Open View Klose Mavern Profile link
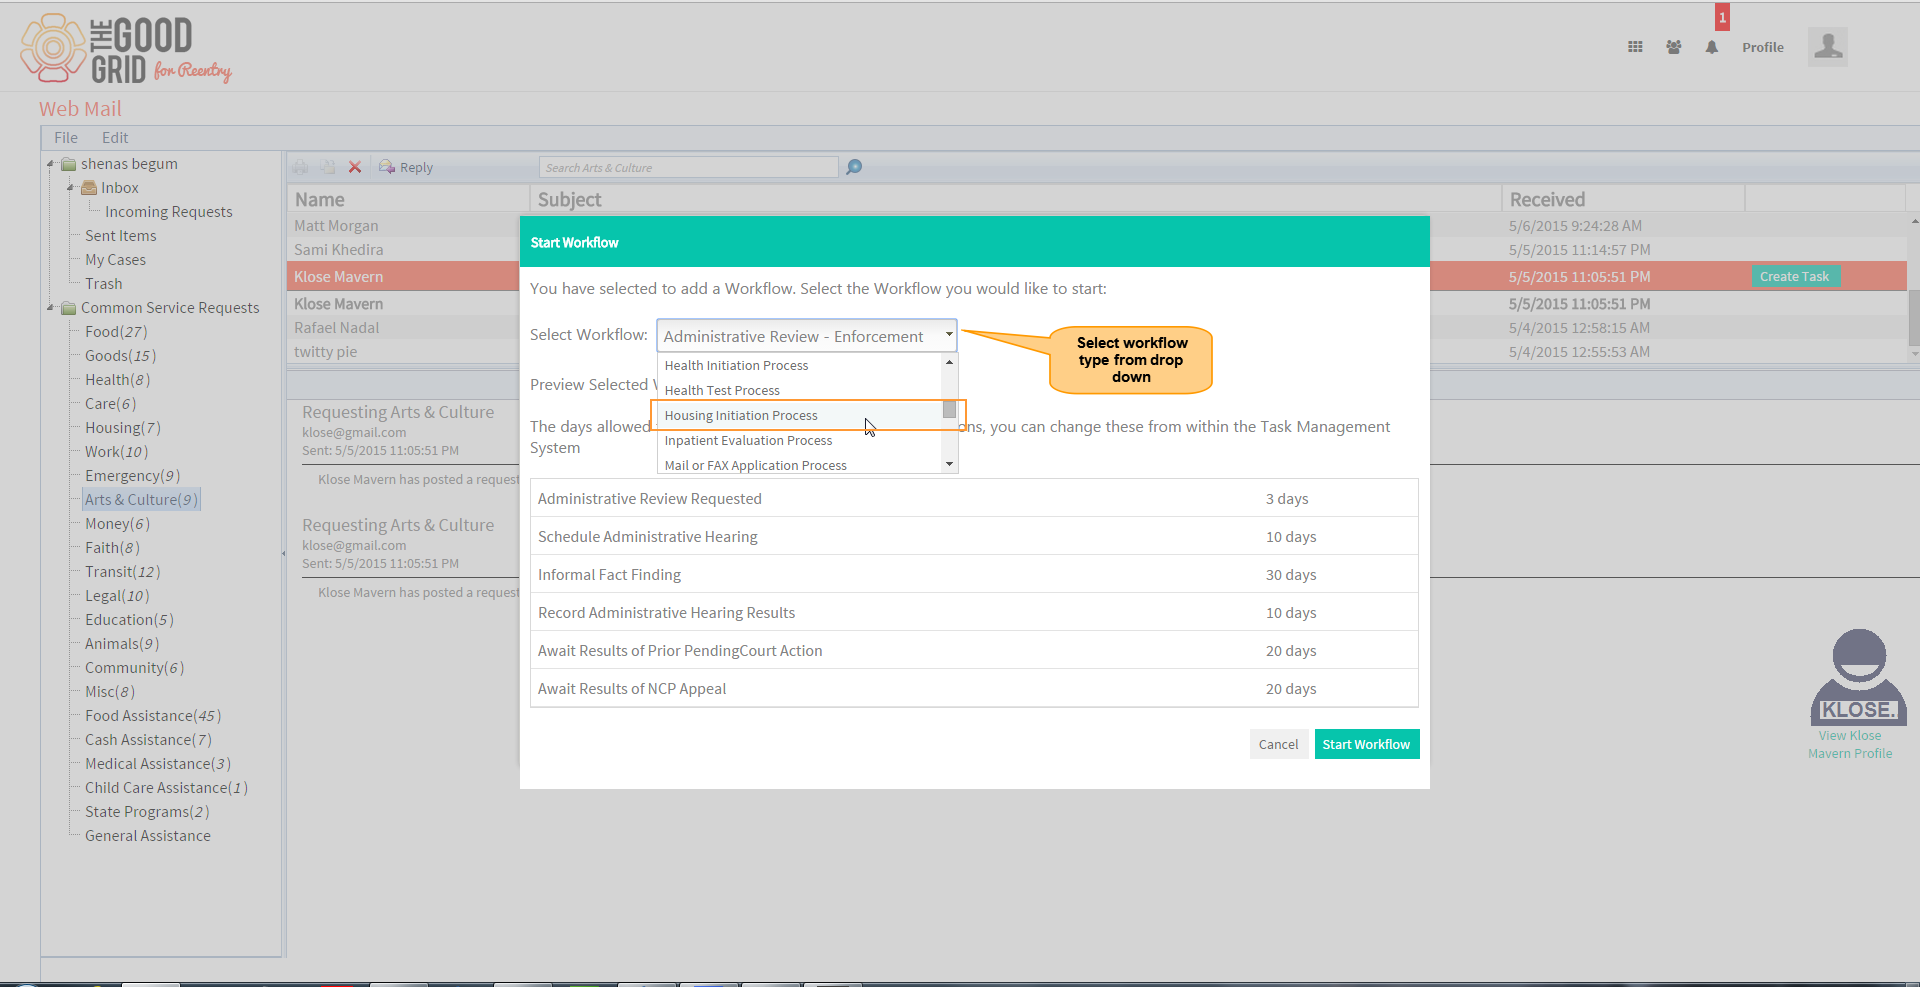1920x987 pixels. click(1850, 745)
